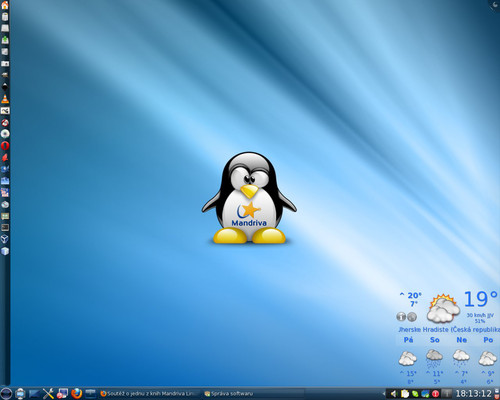500x400 pixels.
Task: Select the So forecast day
Action: pos(435,340)
